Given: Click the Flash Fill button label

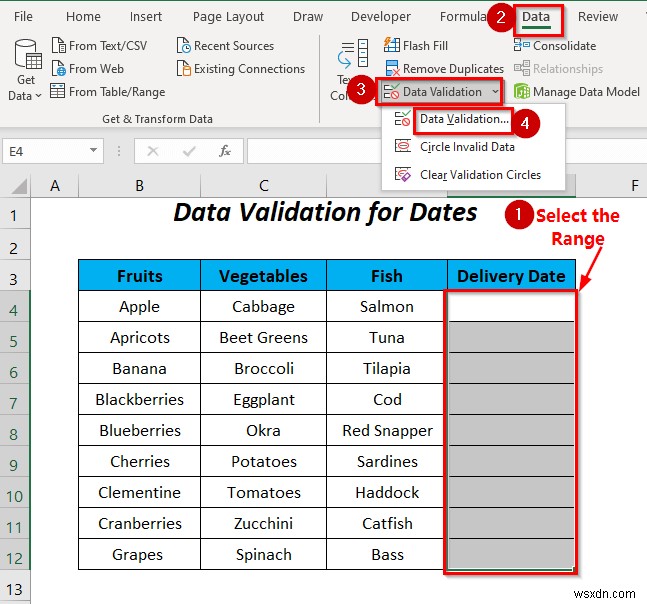Looking at the screenshot, I should 425,45.
